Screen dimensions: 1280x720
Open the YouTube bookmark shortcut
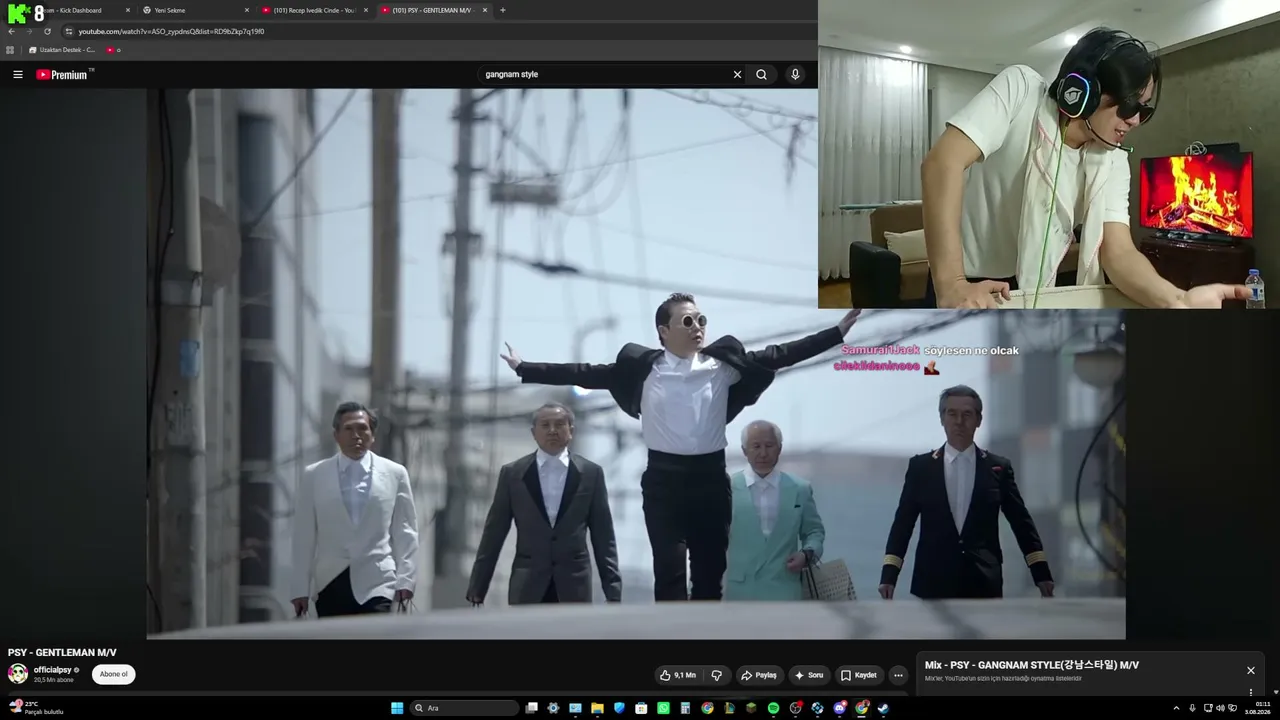pos(113,50)
